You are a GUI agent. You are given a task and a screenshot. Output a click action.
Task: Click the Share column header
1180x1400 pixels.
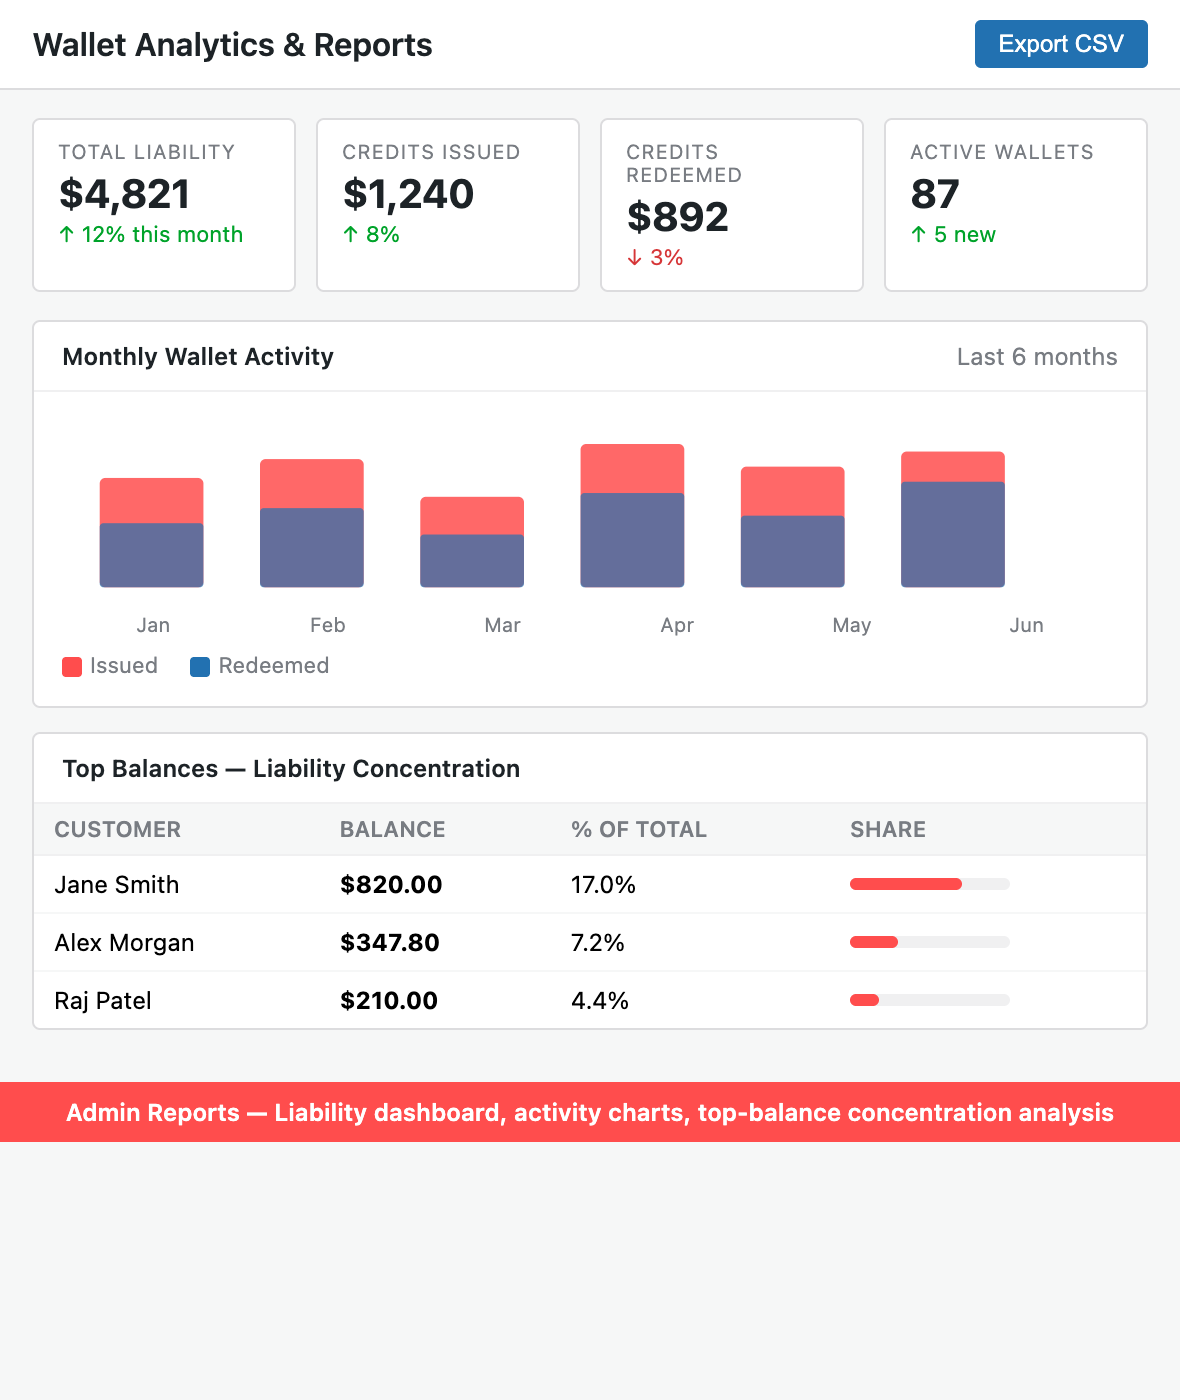click(x=888, y=829)
